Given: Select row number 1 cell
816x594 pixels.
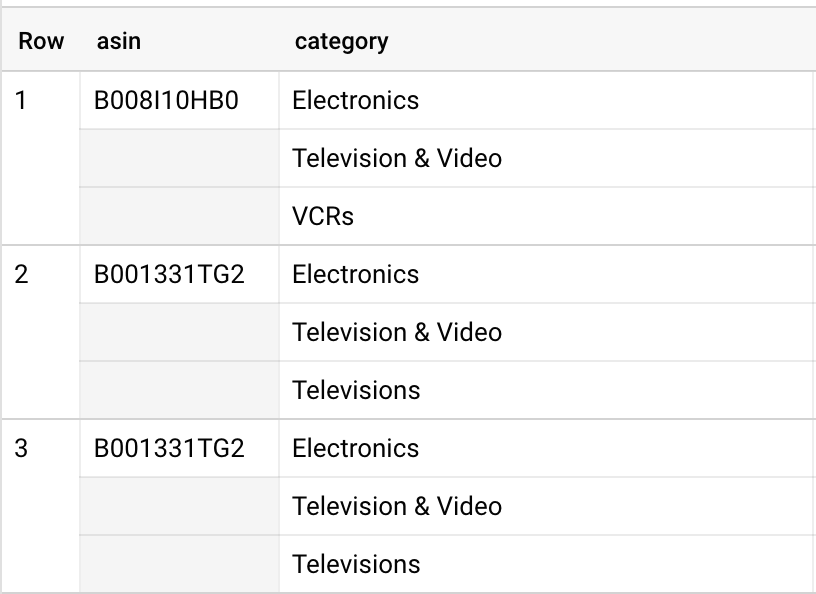Looking at the screenshot, I should [22, 101].
